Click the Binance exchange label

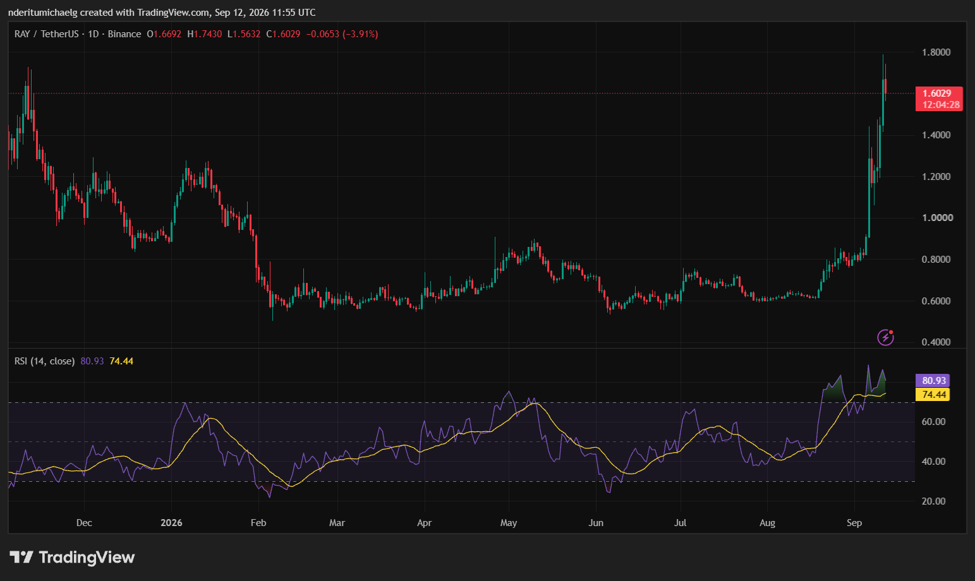(x=124, y=34)
